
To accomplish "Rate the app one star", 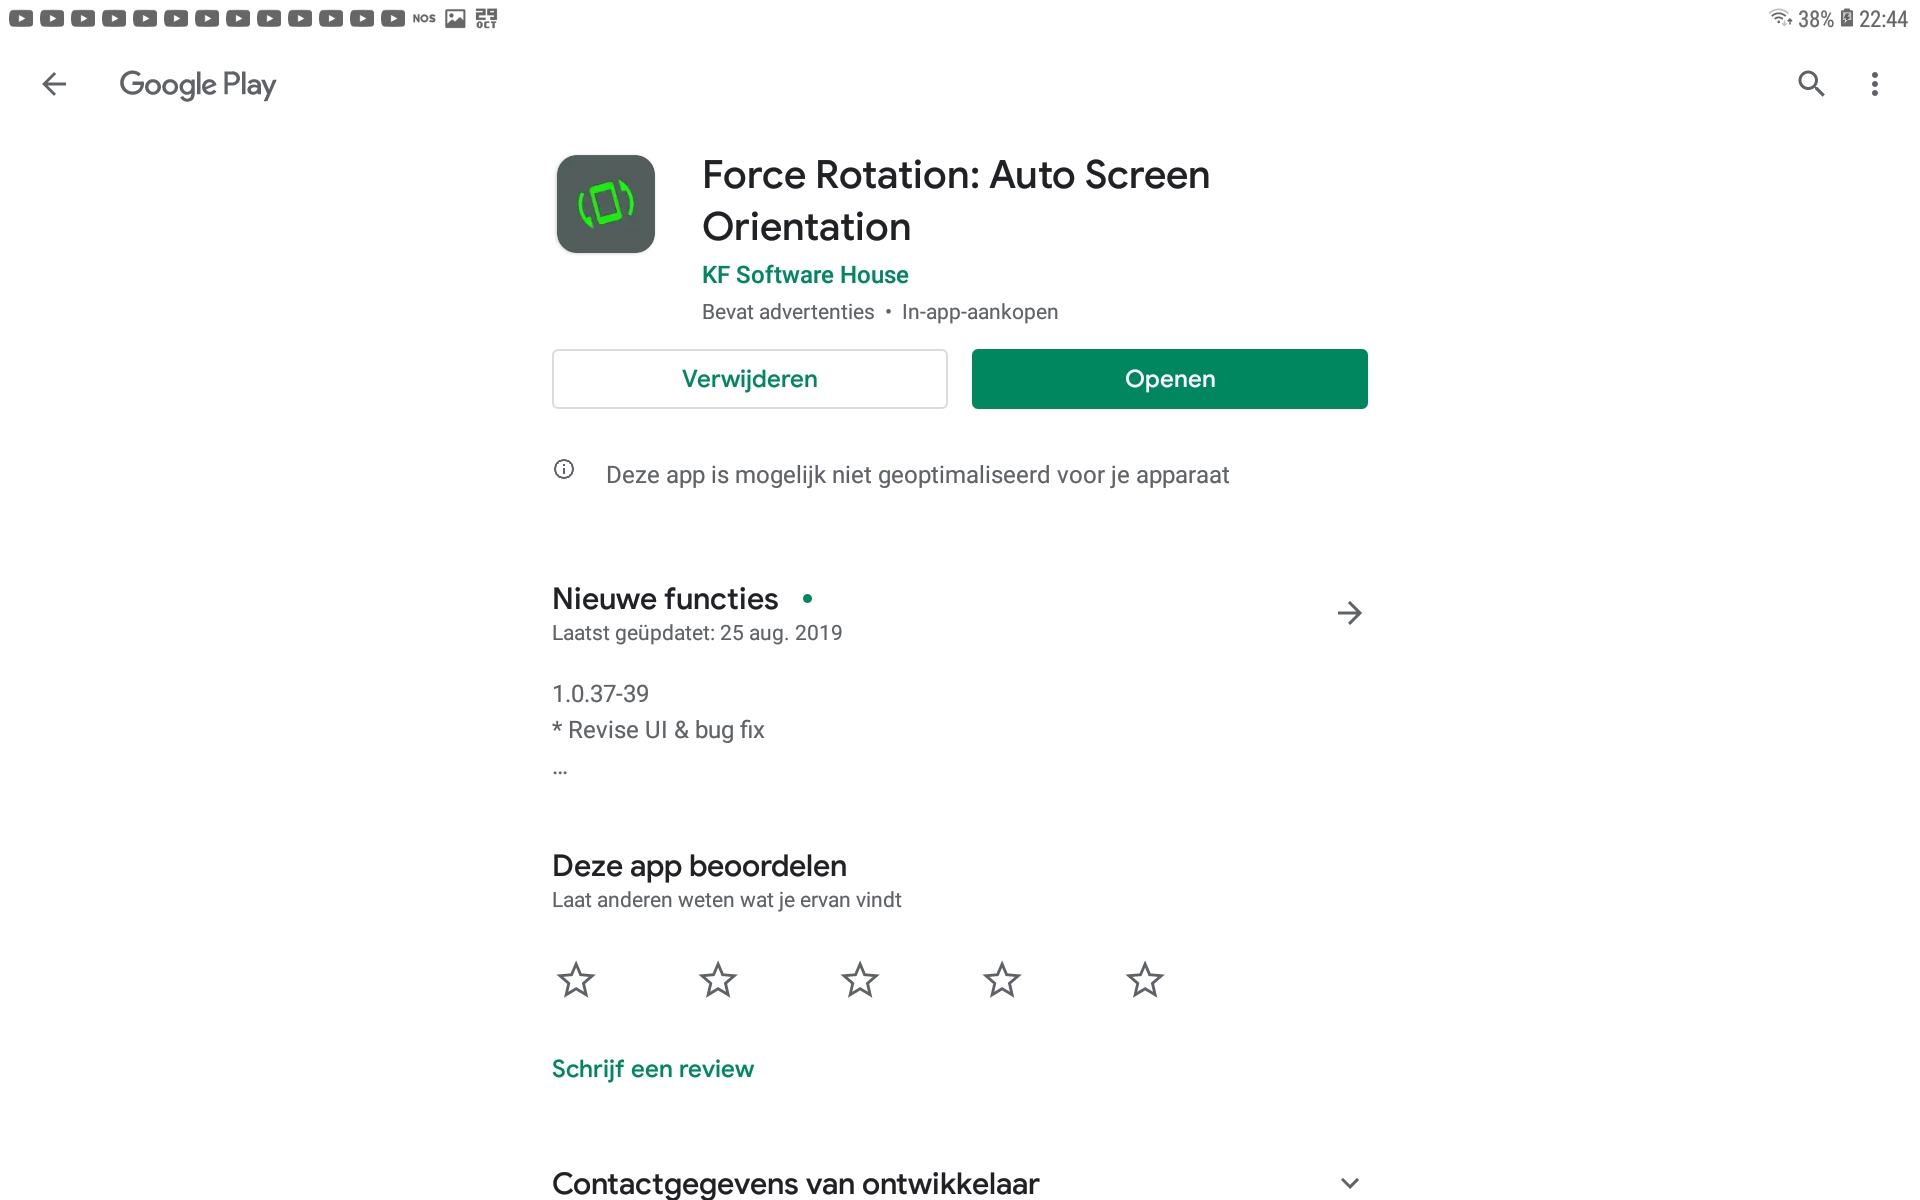I will click(x=576, y=980).
